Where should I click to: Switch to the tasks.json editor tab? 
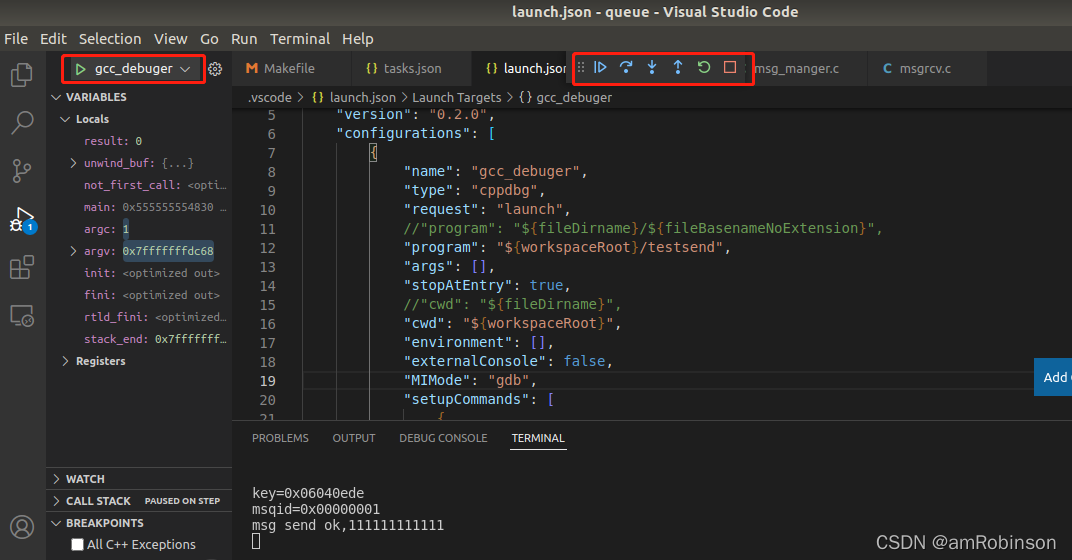(410, 68)
